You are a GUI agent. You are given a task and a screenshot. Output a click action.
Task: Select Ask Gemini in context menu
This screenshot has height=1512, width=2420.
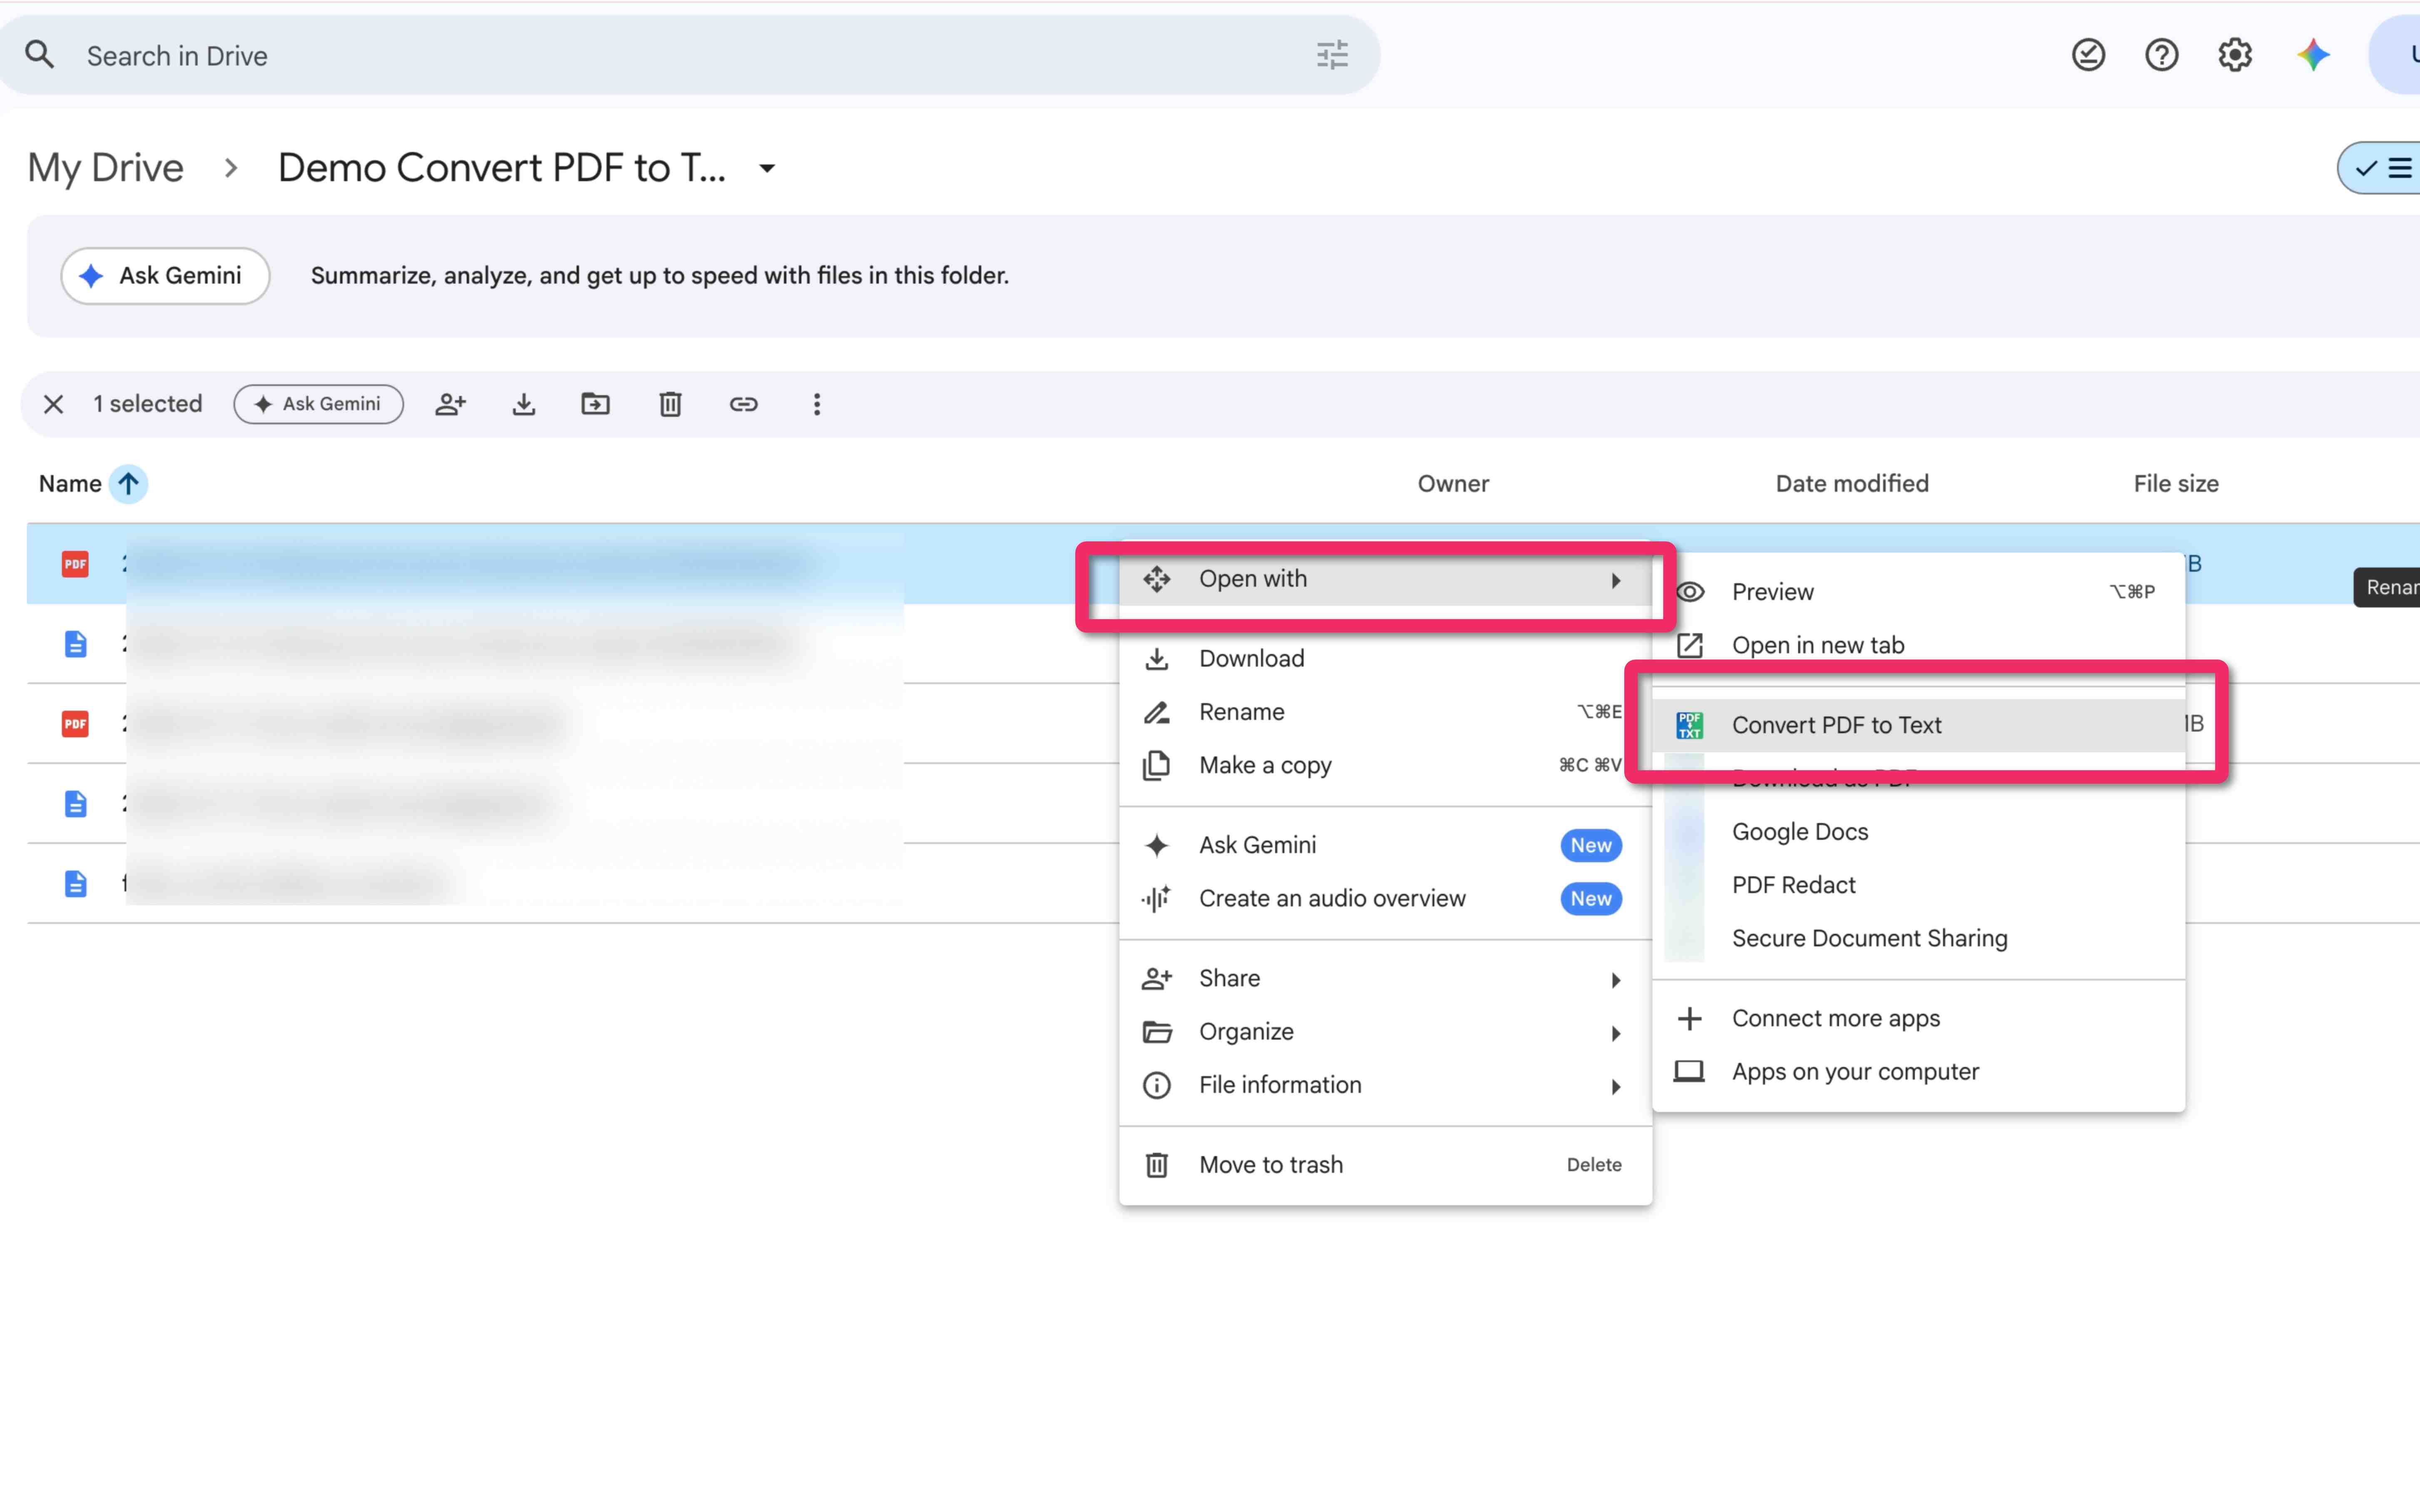point(1385,845)
